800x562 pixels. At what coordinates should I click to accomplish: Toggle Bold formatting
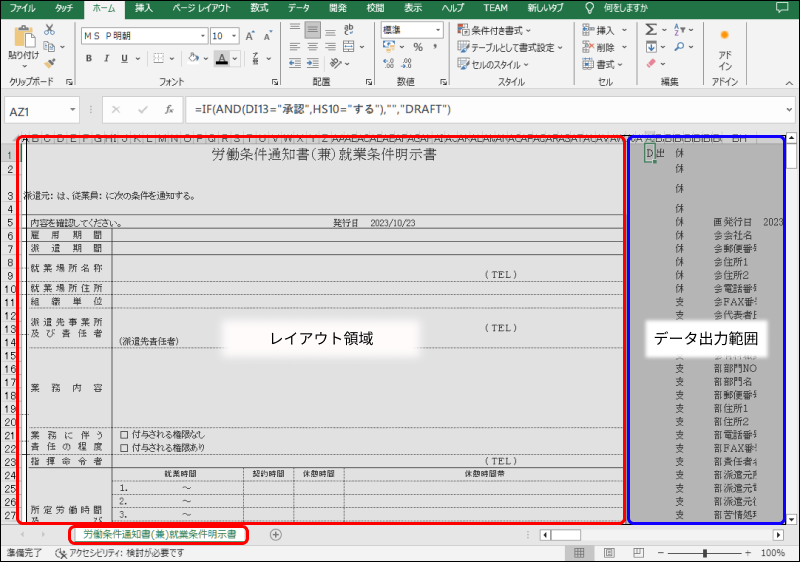click(x=89, y=58)
